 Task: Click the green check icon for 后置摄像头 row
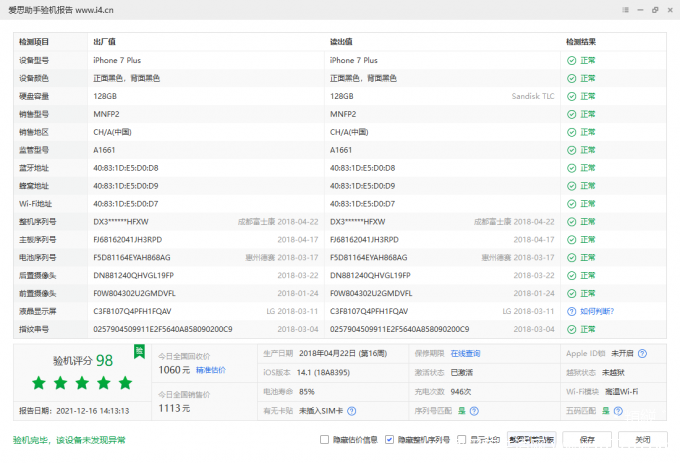point(572,276)
